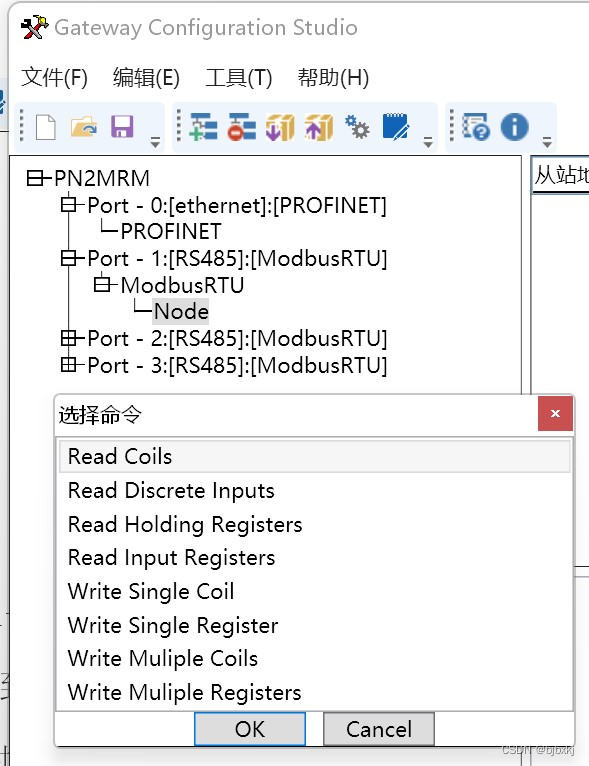Confirm selection with the OK button
589x766 pixels.
click(x=250, y=729)
